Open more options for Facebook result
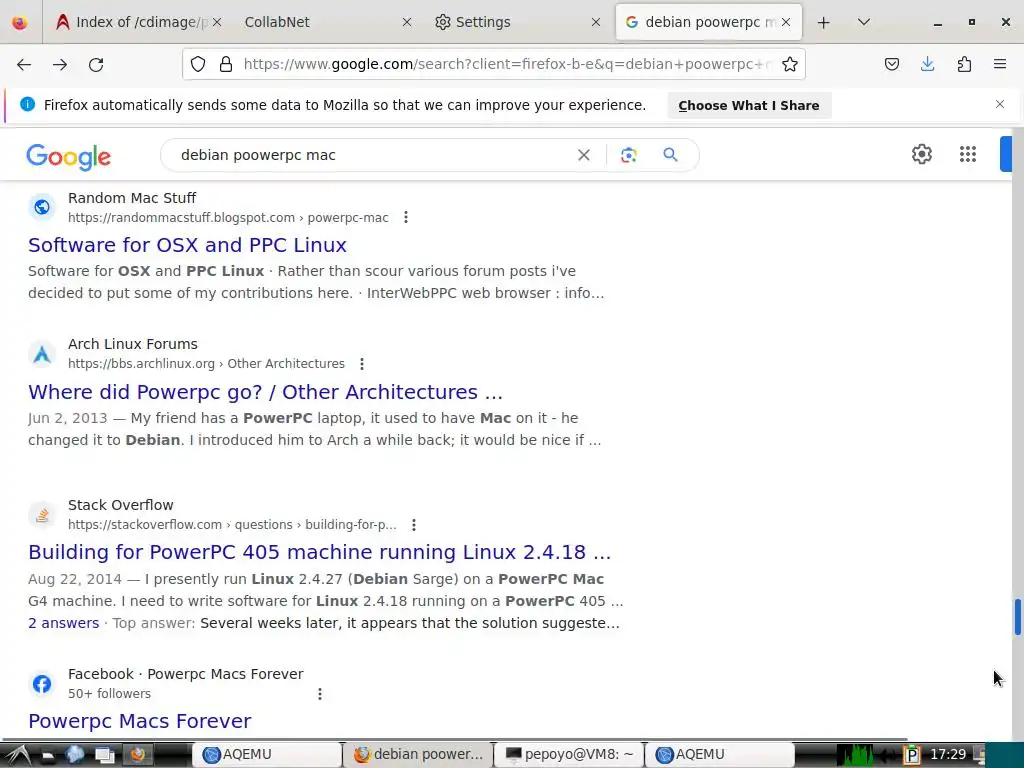Viewport: 1024px width, 768px height. (x=320, y=694)
